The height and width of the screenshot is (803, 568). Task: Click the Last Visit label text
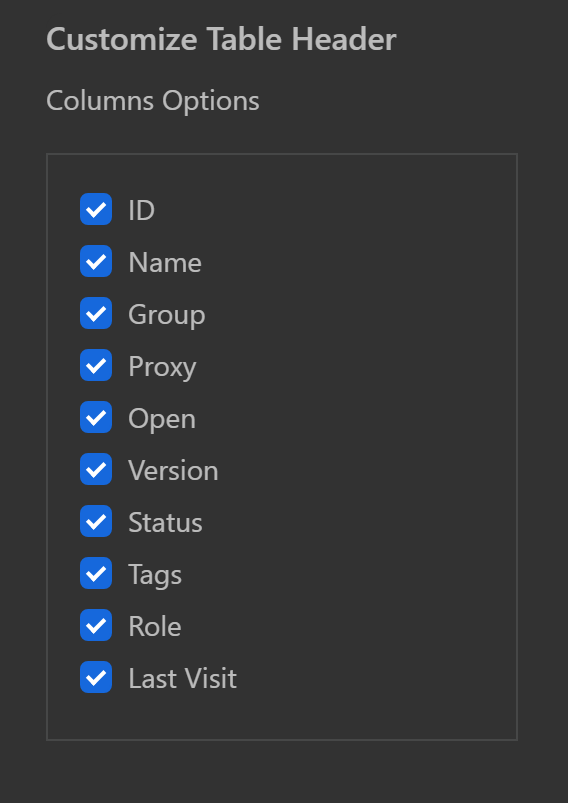tap(182, 678)
